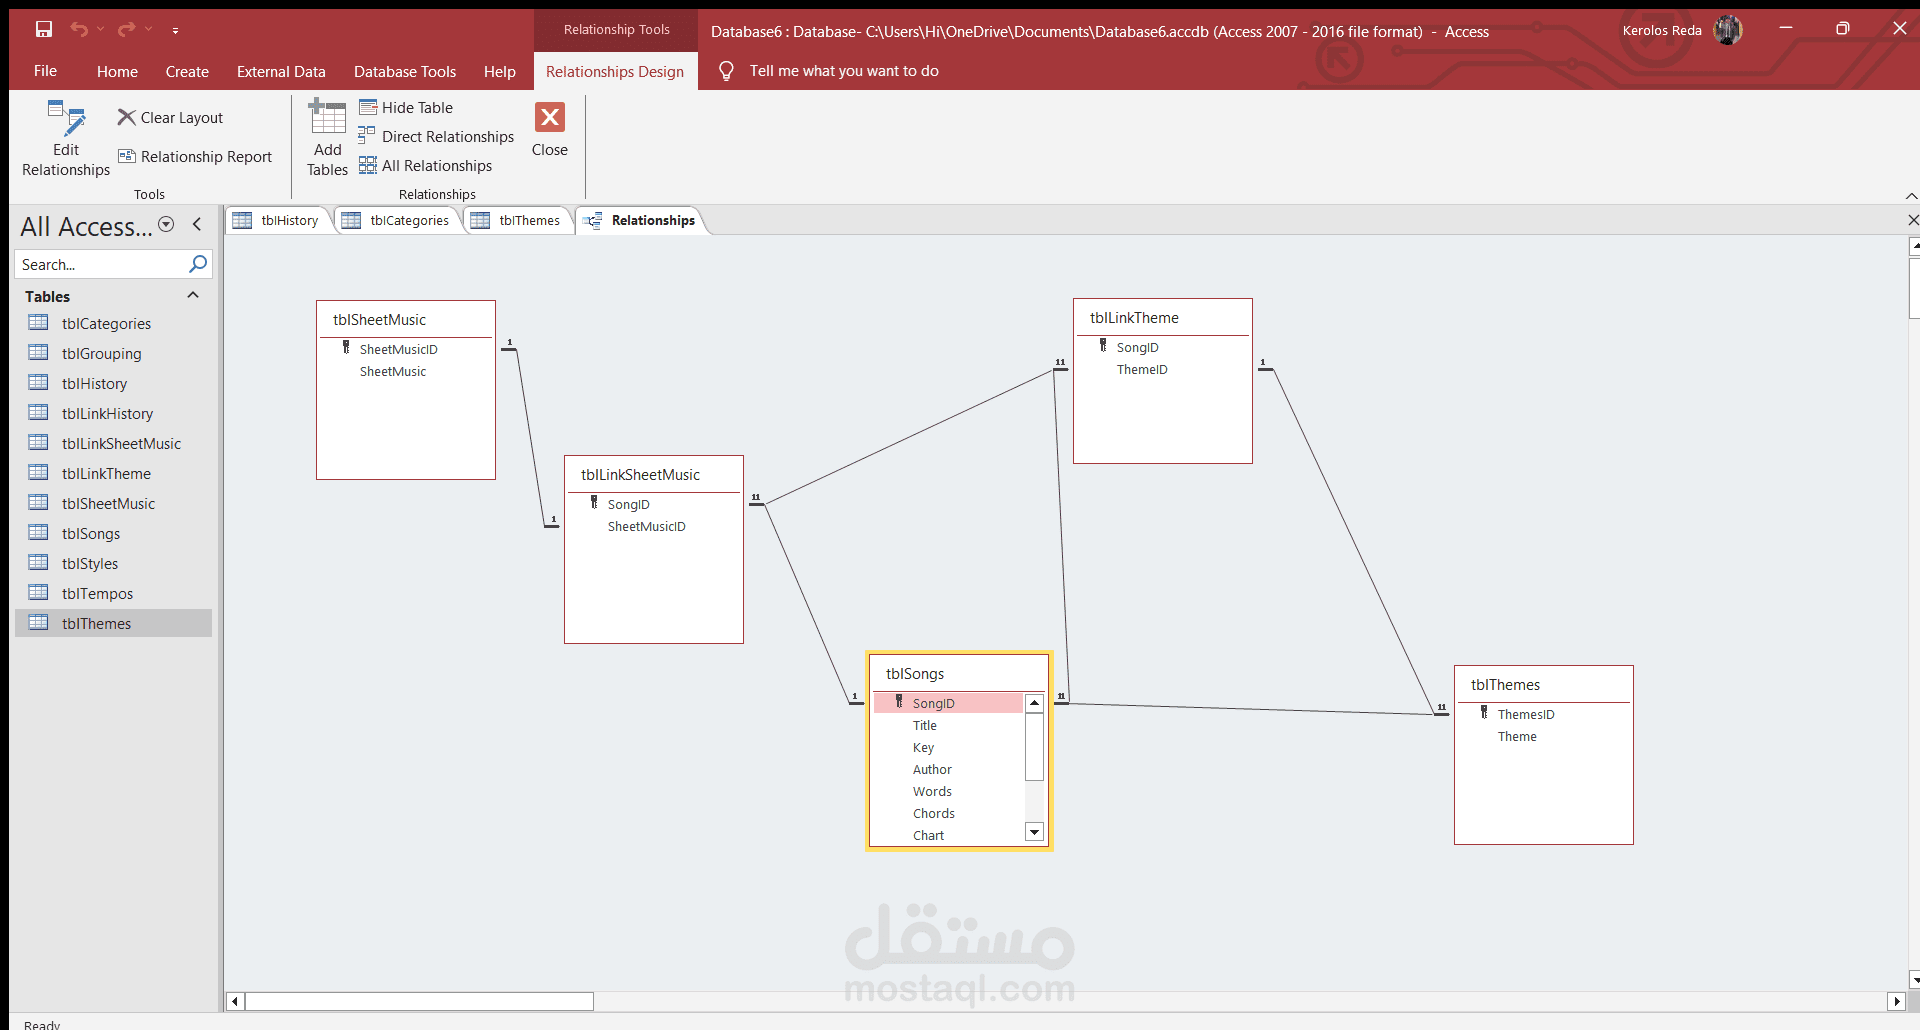1920x1030 pixels.
Task: Click the navigation Search field
Action: 102,265
